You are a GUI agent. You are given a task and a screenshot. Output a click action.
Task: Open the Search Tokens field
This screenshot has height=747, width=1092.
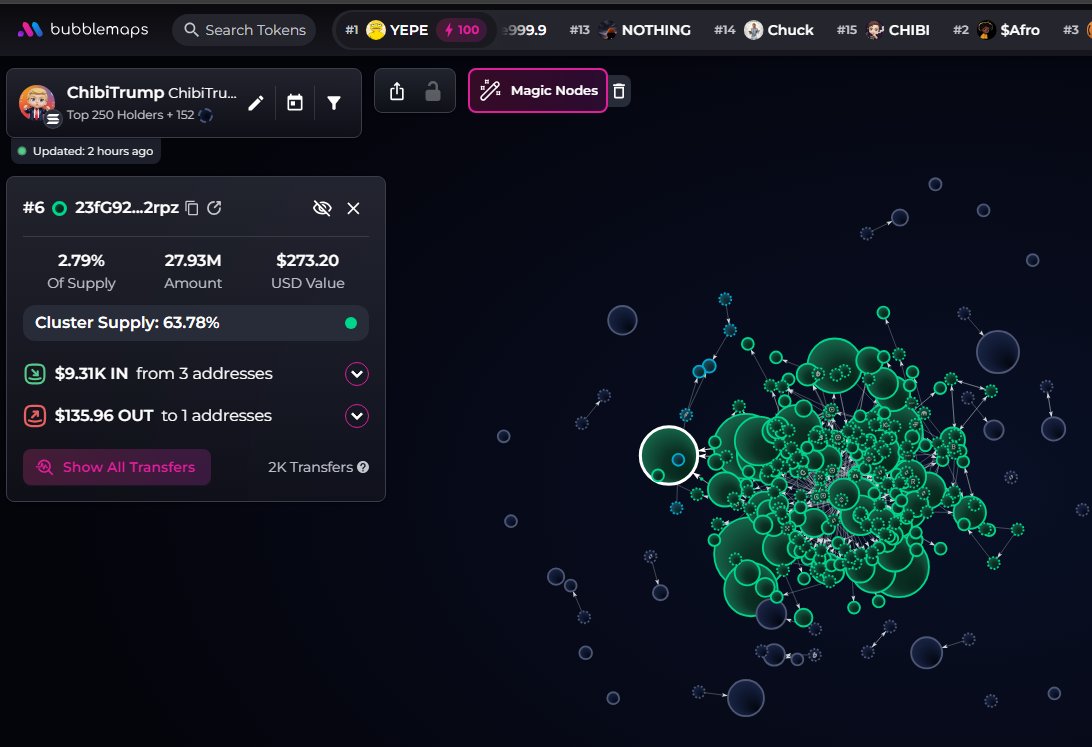(244, 30)
